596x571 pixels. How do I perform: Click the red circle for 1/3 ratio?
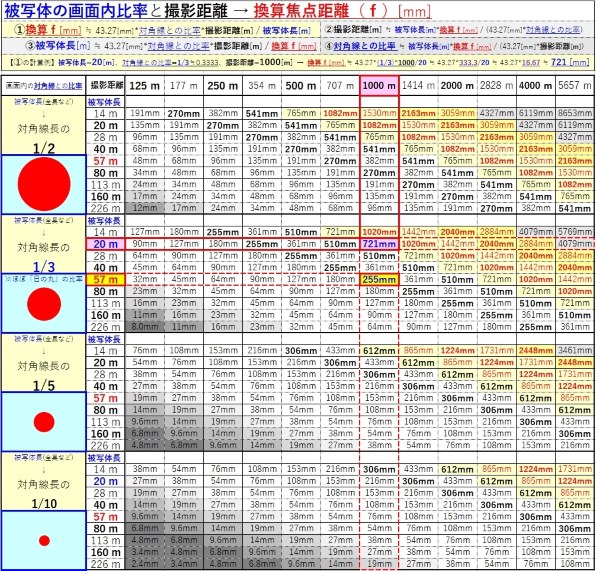44,304
